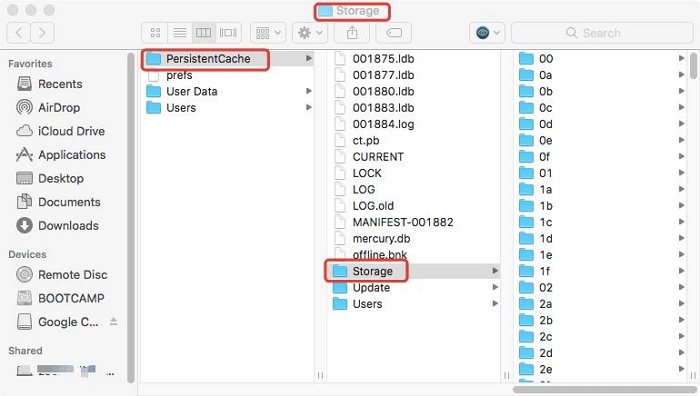Select BOOTCAMP volume

click(x=60, y=298)
